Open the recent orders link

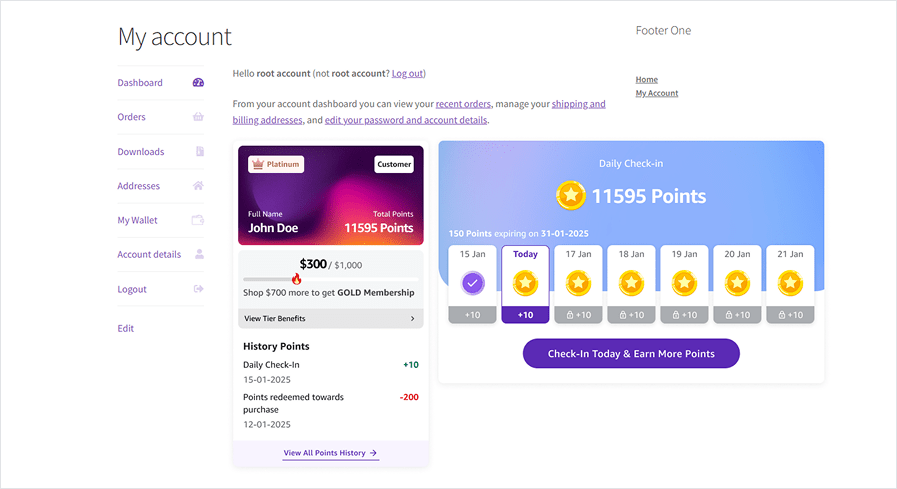463,104
